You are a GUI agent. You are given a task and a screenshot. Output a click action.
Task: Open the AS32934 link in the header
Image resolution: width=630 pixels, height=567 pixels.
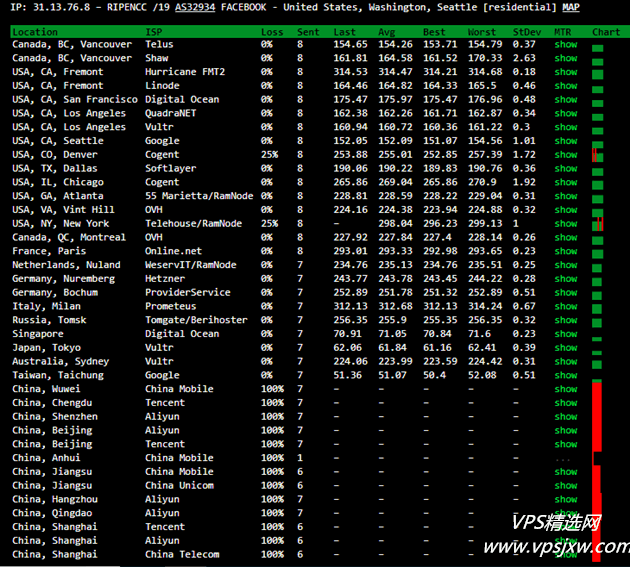195,7
